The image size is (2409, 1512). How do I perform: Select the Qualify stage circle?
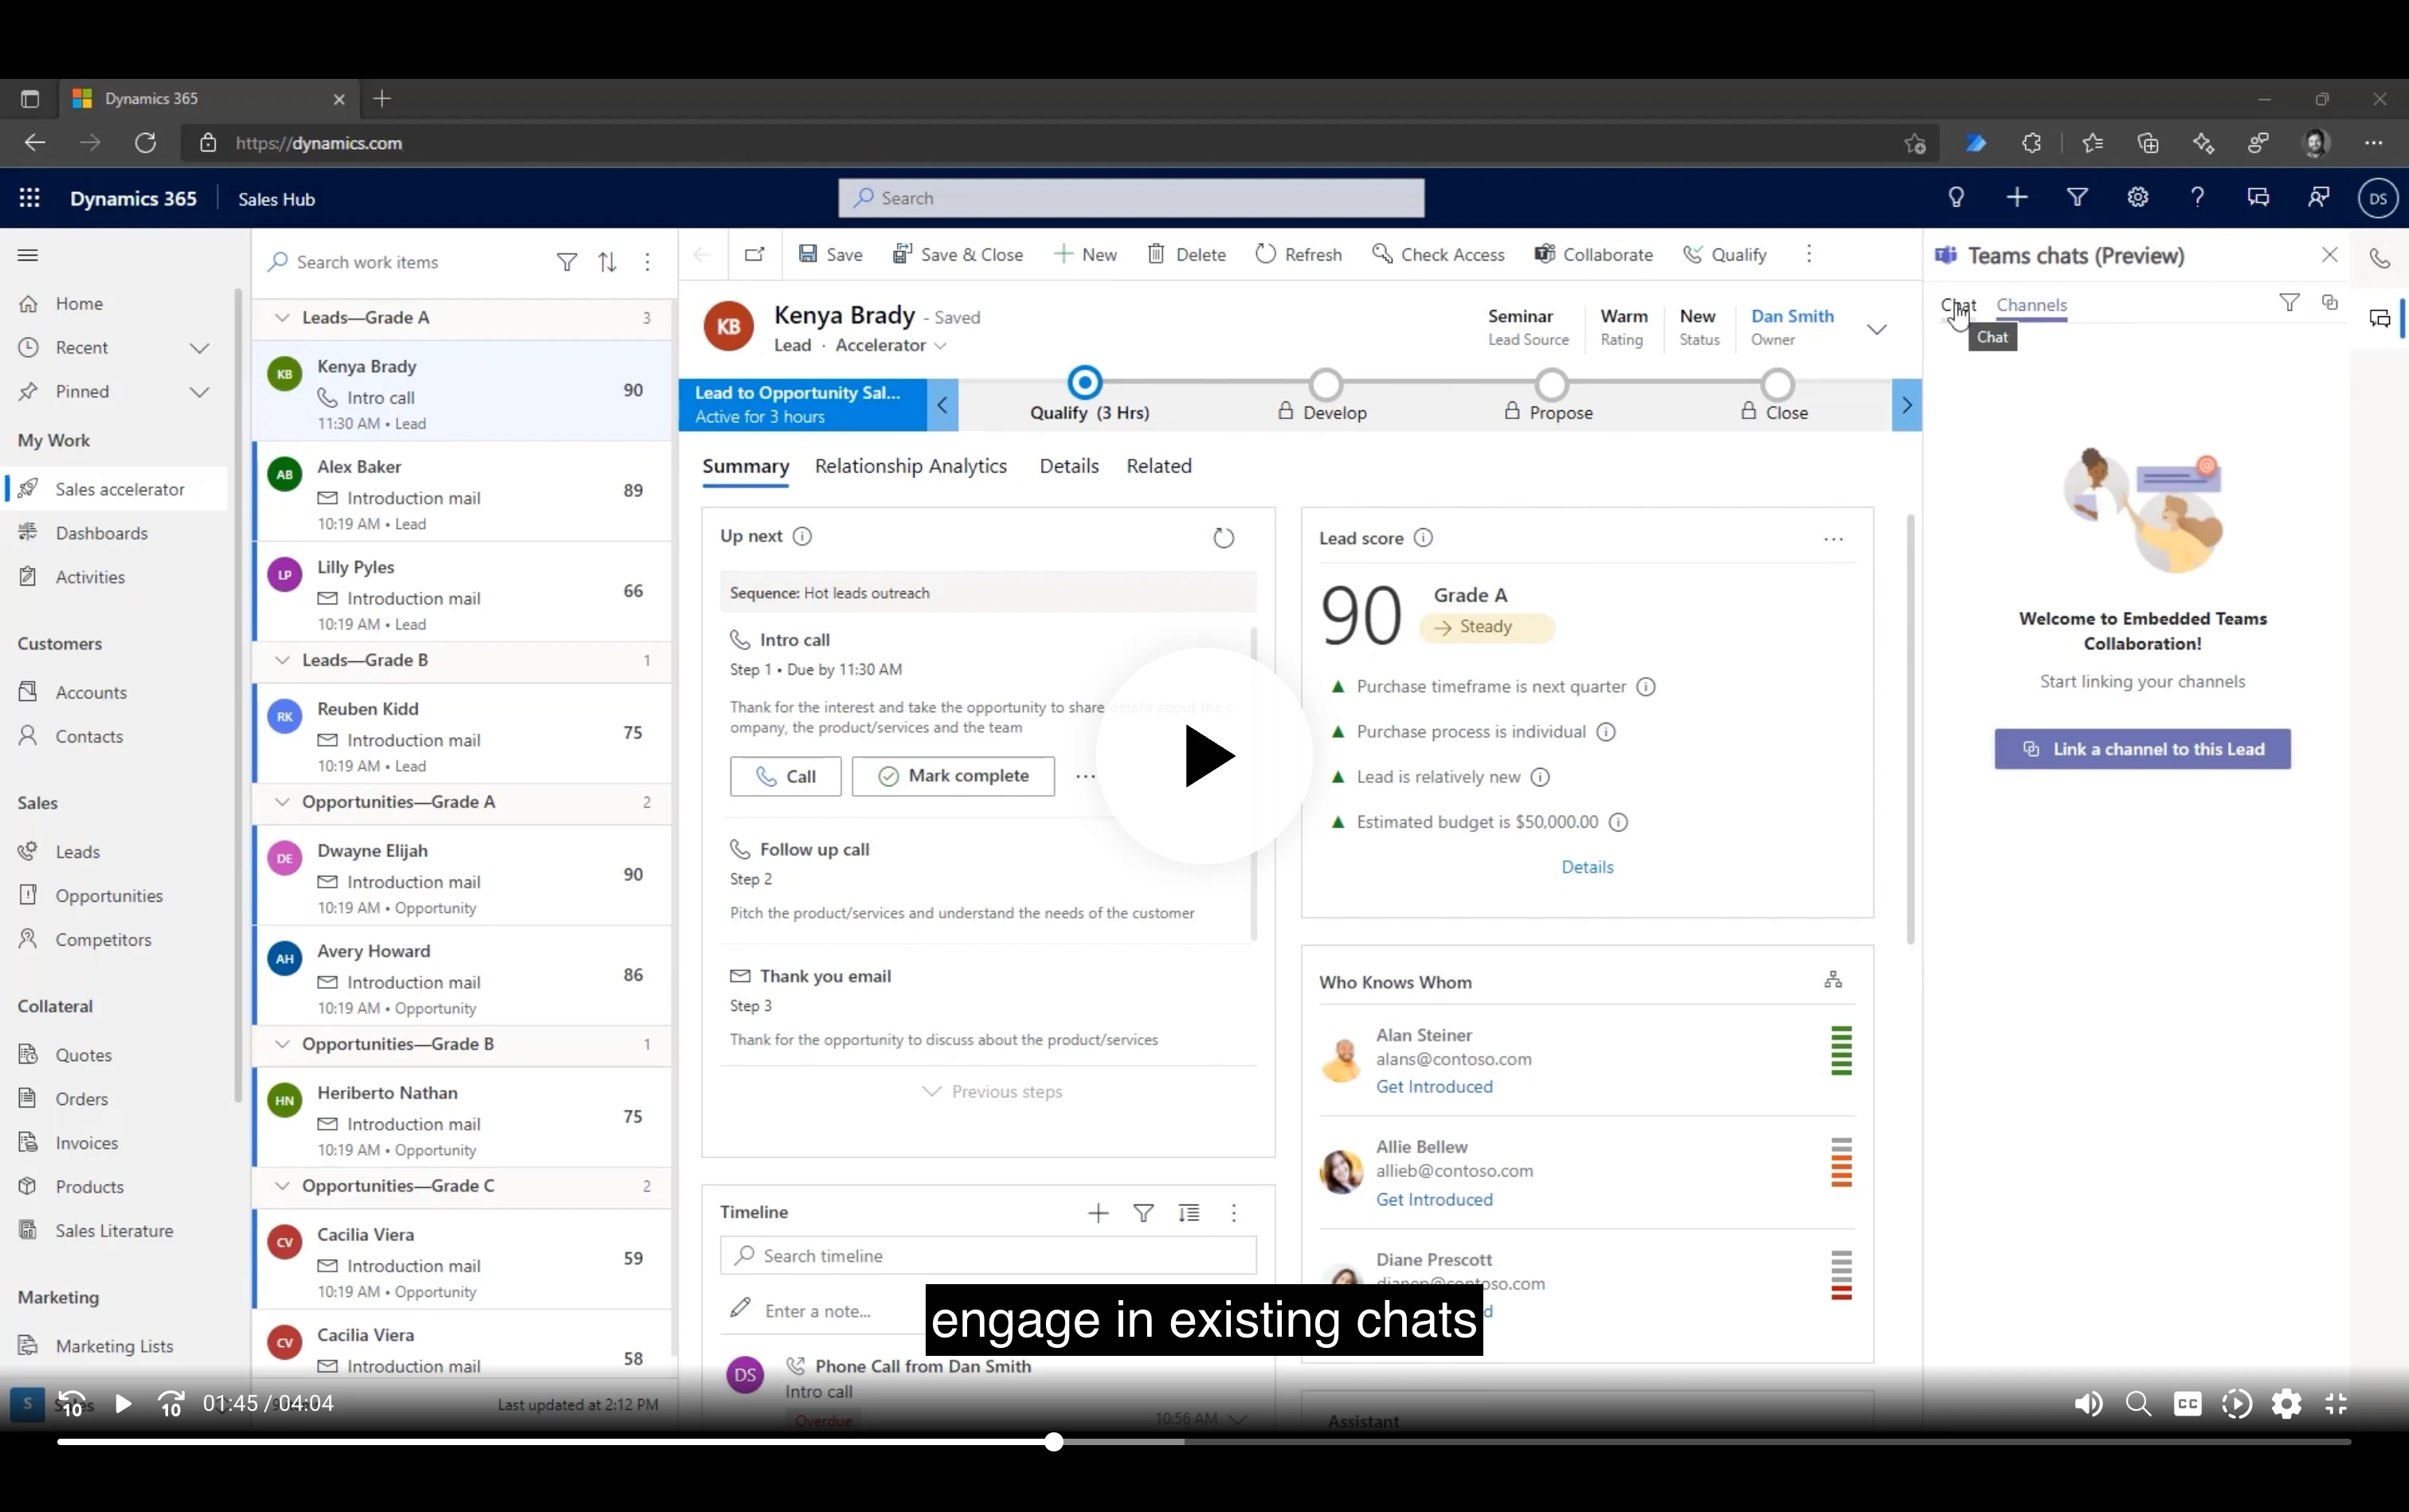(x=1085, y=383)
